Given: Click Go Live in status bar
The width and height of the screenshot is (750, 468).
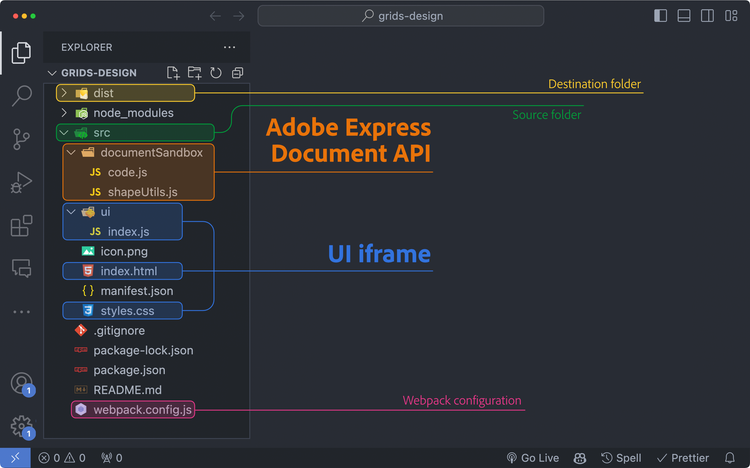Looking at the screenshot, I should coord(532,458).
